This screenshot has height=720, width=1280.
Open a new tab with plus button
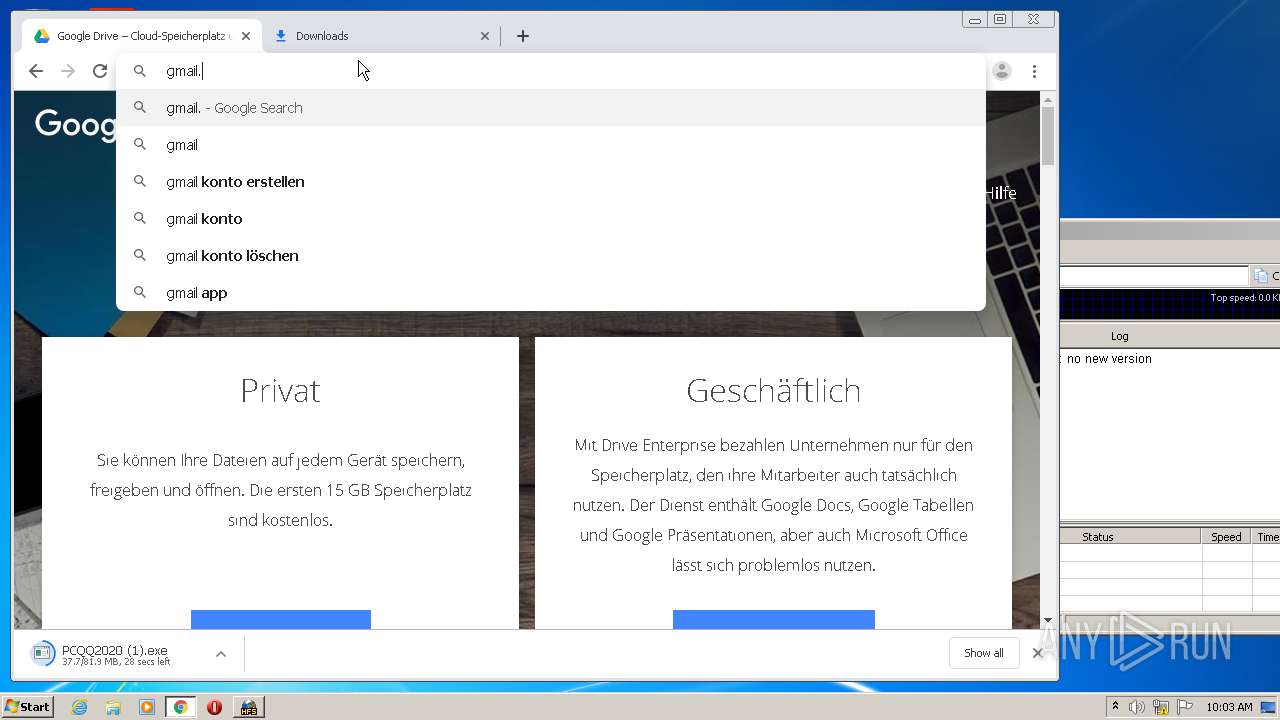pyautogui.click(x=523, y=36)
